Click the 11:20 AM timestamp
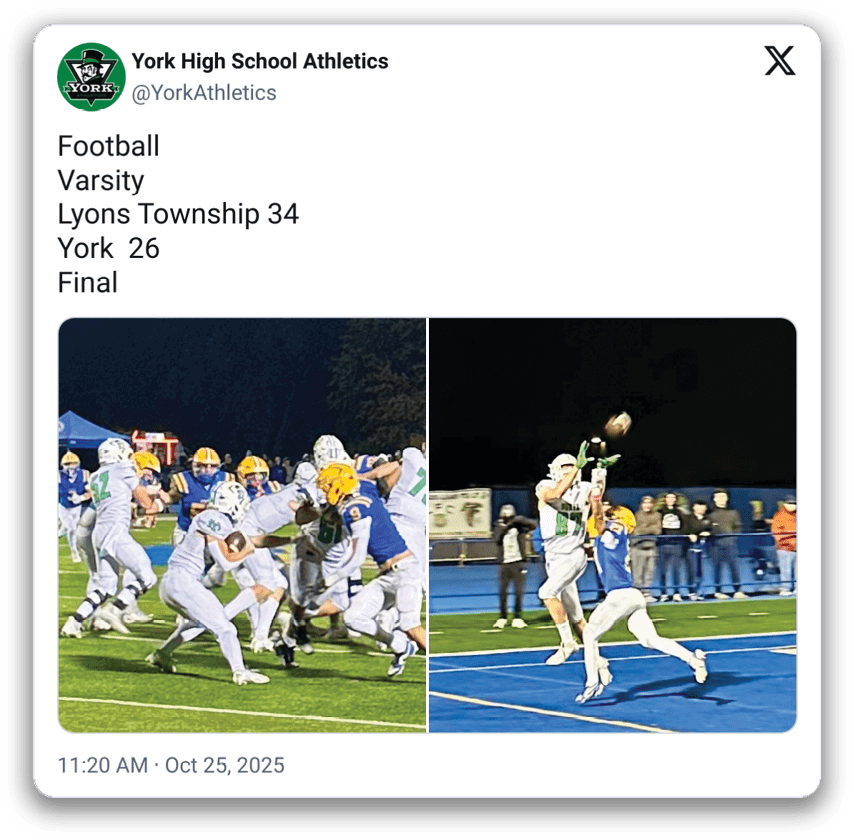 103,765
